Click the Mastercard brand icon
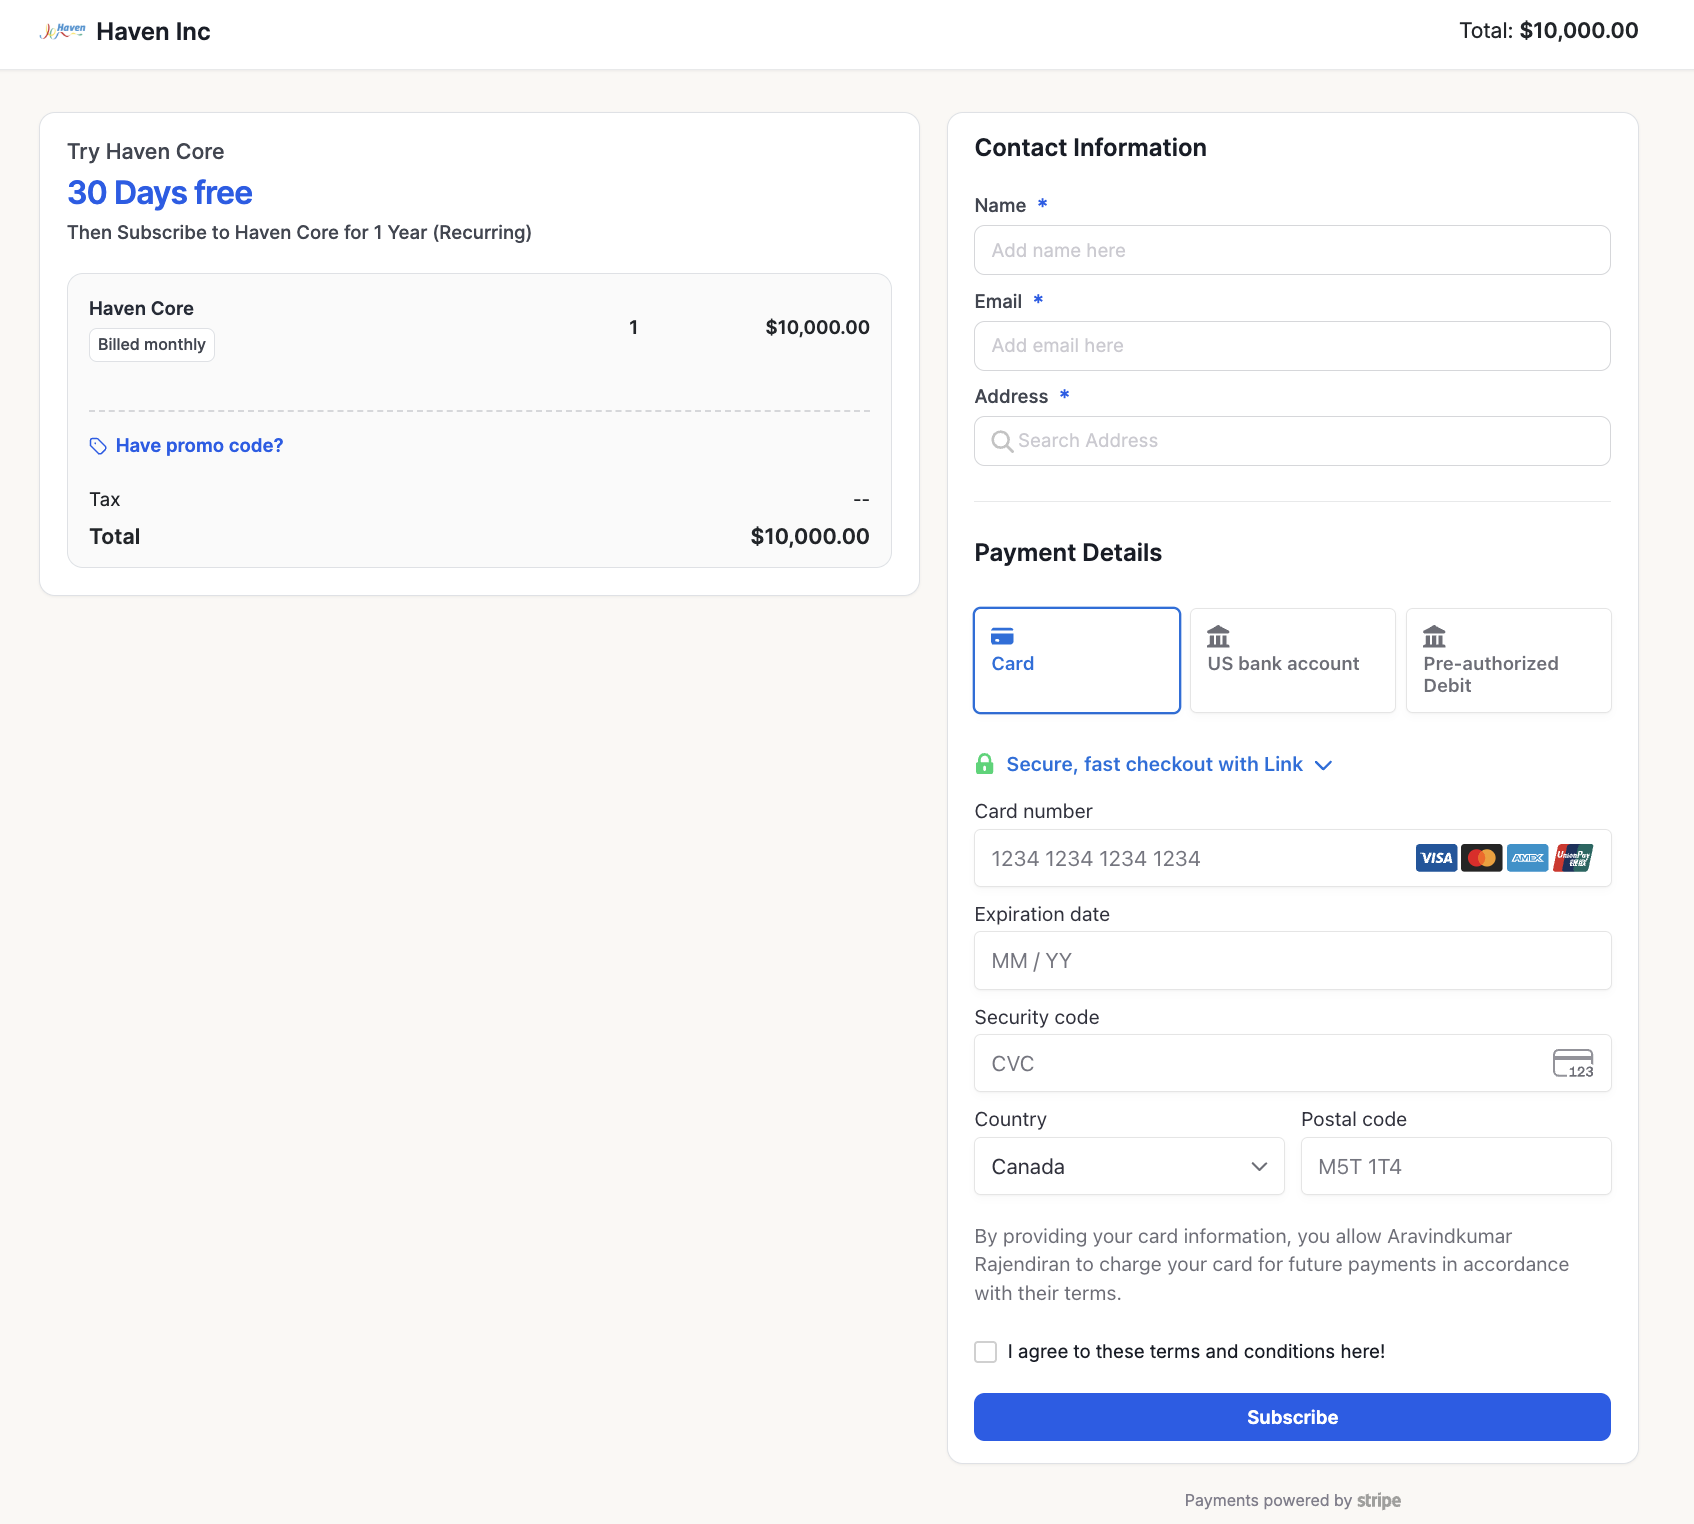1694x1524 pixels. coord(1481,858)
